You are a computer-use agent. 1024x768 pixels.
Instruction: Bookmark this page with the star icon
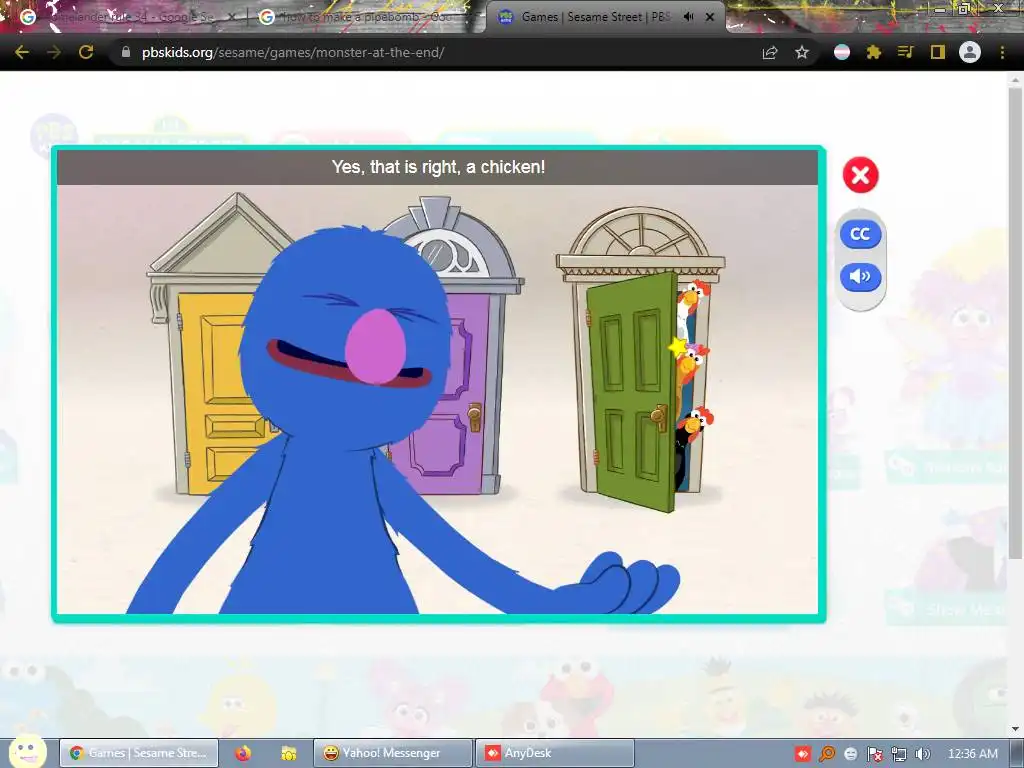tap(802, 52)
